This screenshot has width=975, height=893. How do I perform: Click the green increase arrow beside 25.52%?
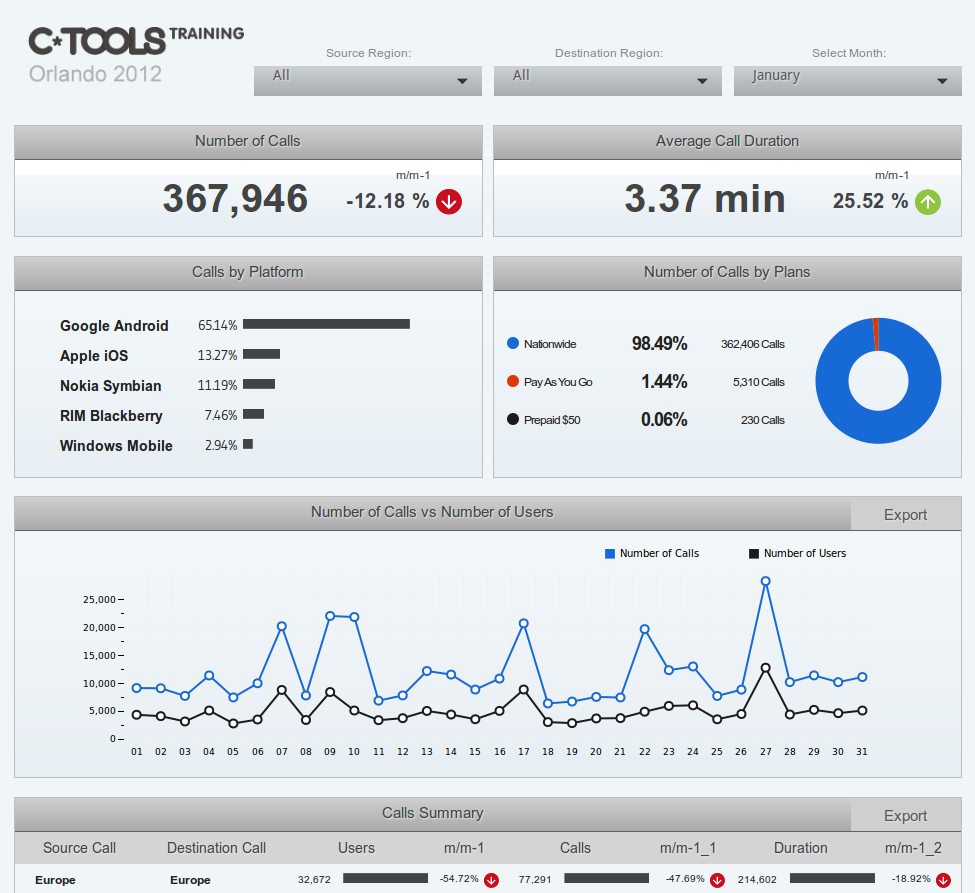click(x=928, y=201)
